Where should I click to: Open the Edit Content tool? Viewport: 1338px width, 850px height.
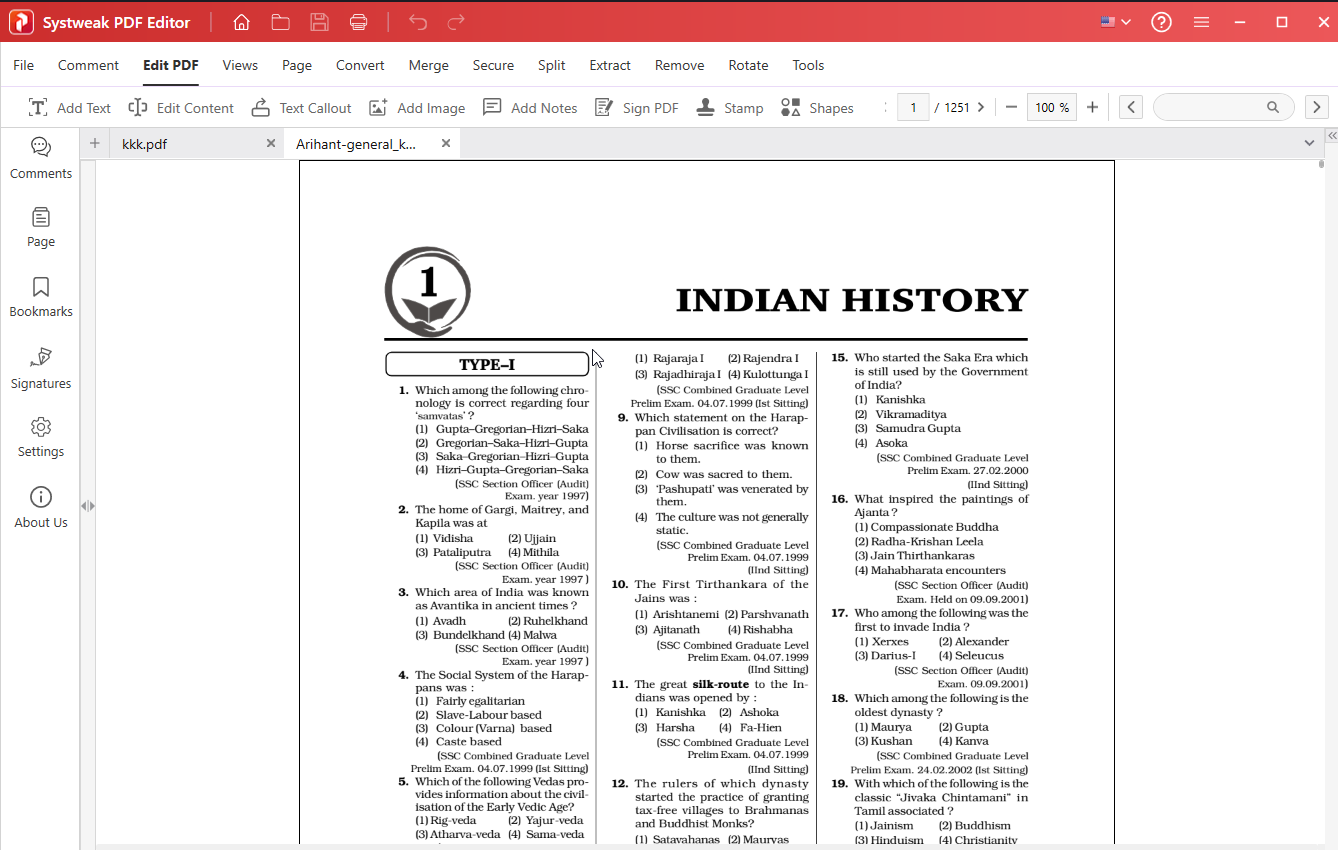pos(181,107)
